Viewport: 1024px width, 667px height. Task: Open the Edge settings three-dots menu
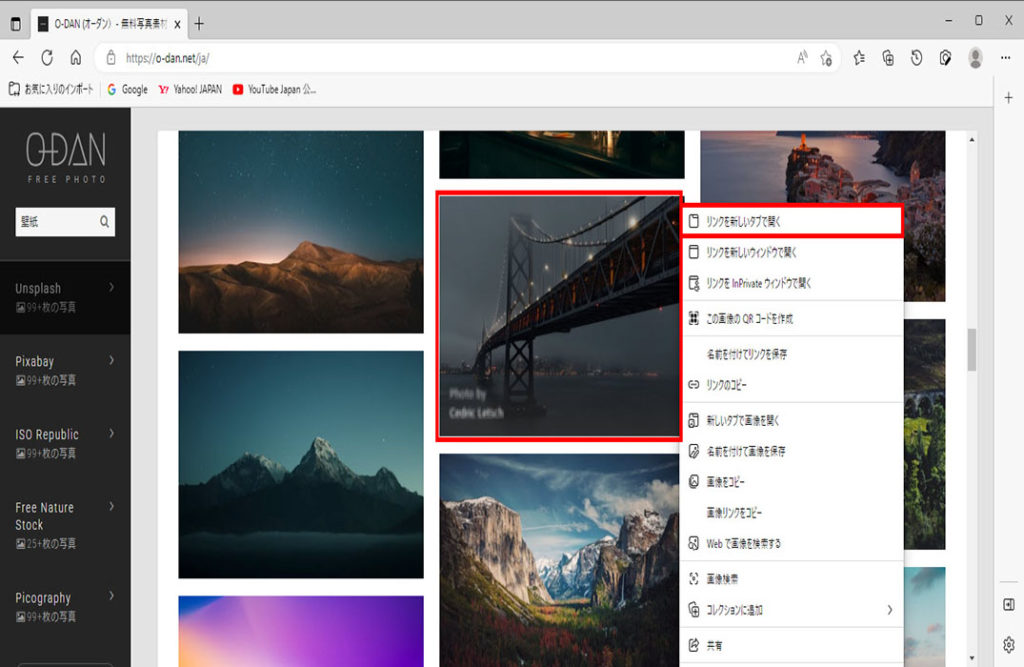click(x=1005, y=58)
